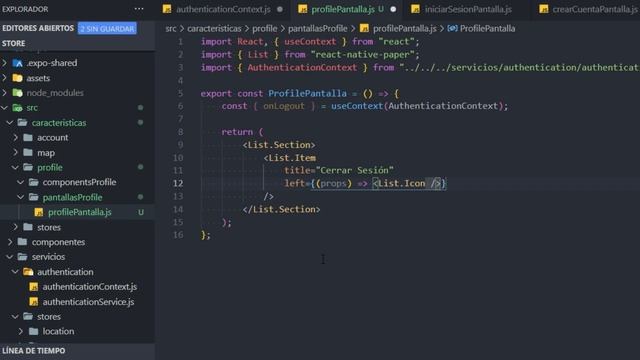Viewport: 640px width, 360px height.
Task: Collapse the caracteristicas folder chevron
Action: pos(10,122)
